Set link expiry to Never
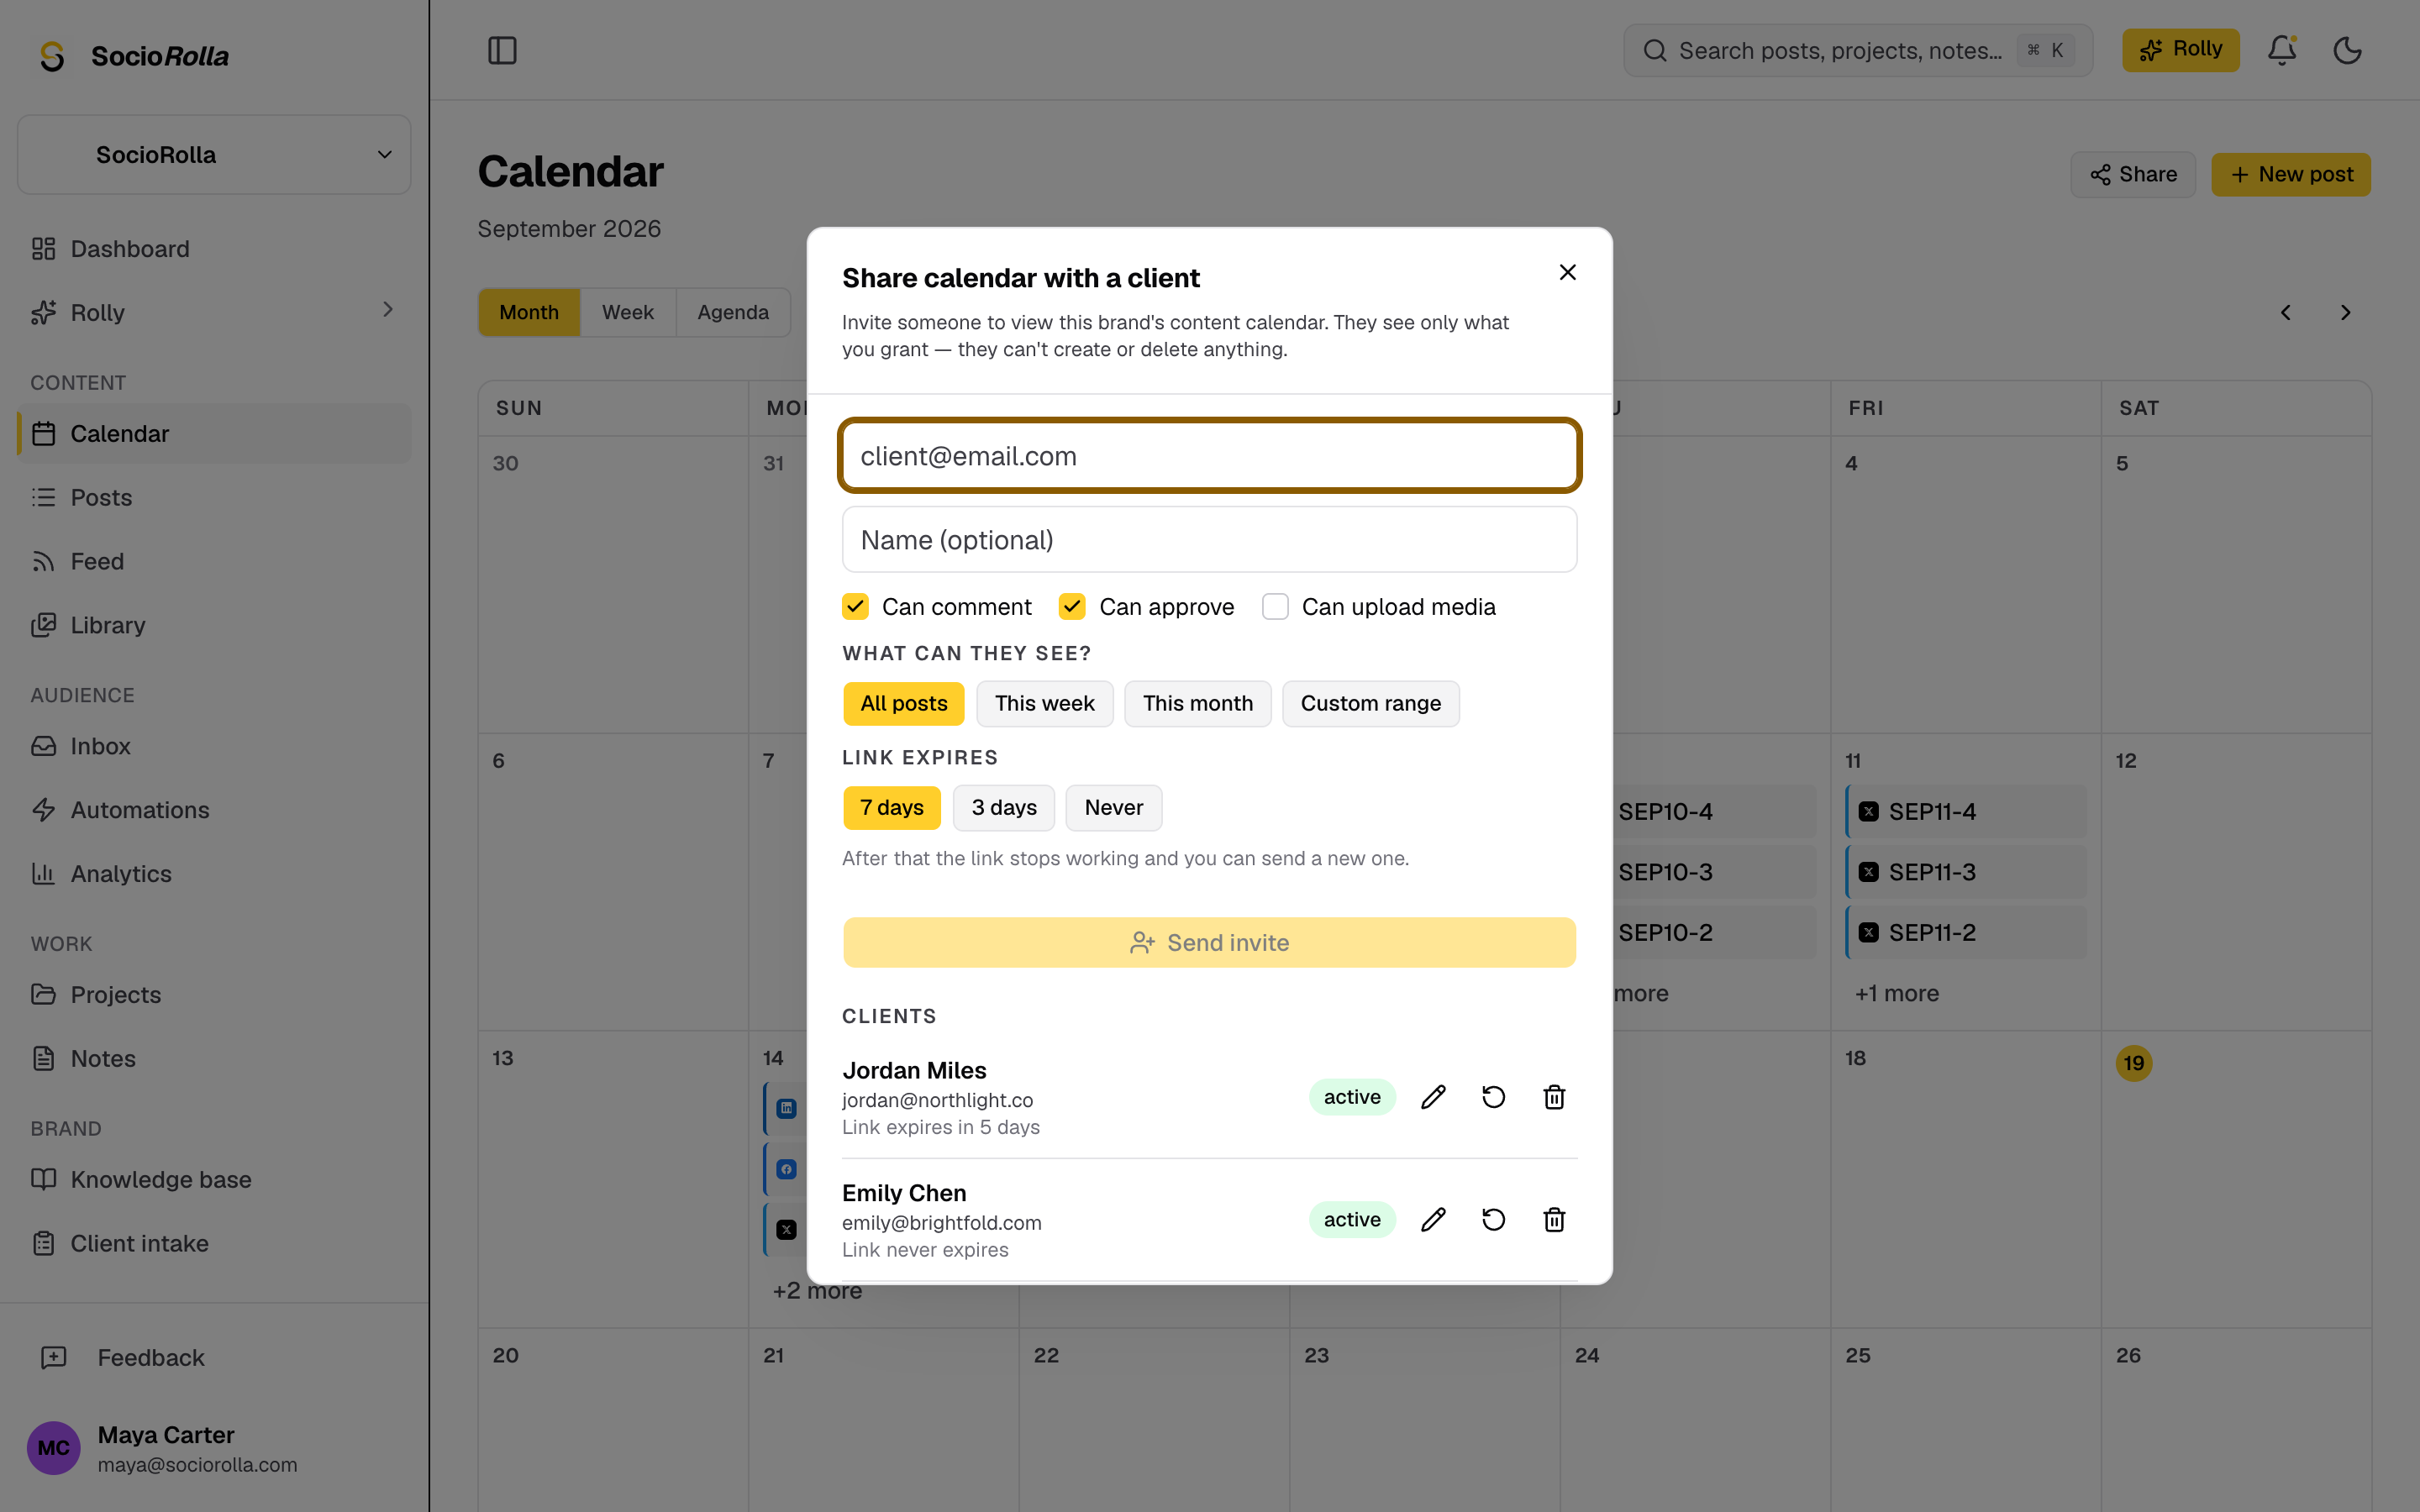The width and height of the screenshot is (2420, 1512). [x=1113, y=808]
